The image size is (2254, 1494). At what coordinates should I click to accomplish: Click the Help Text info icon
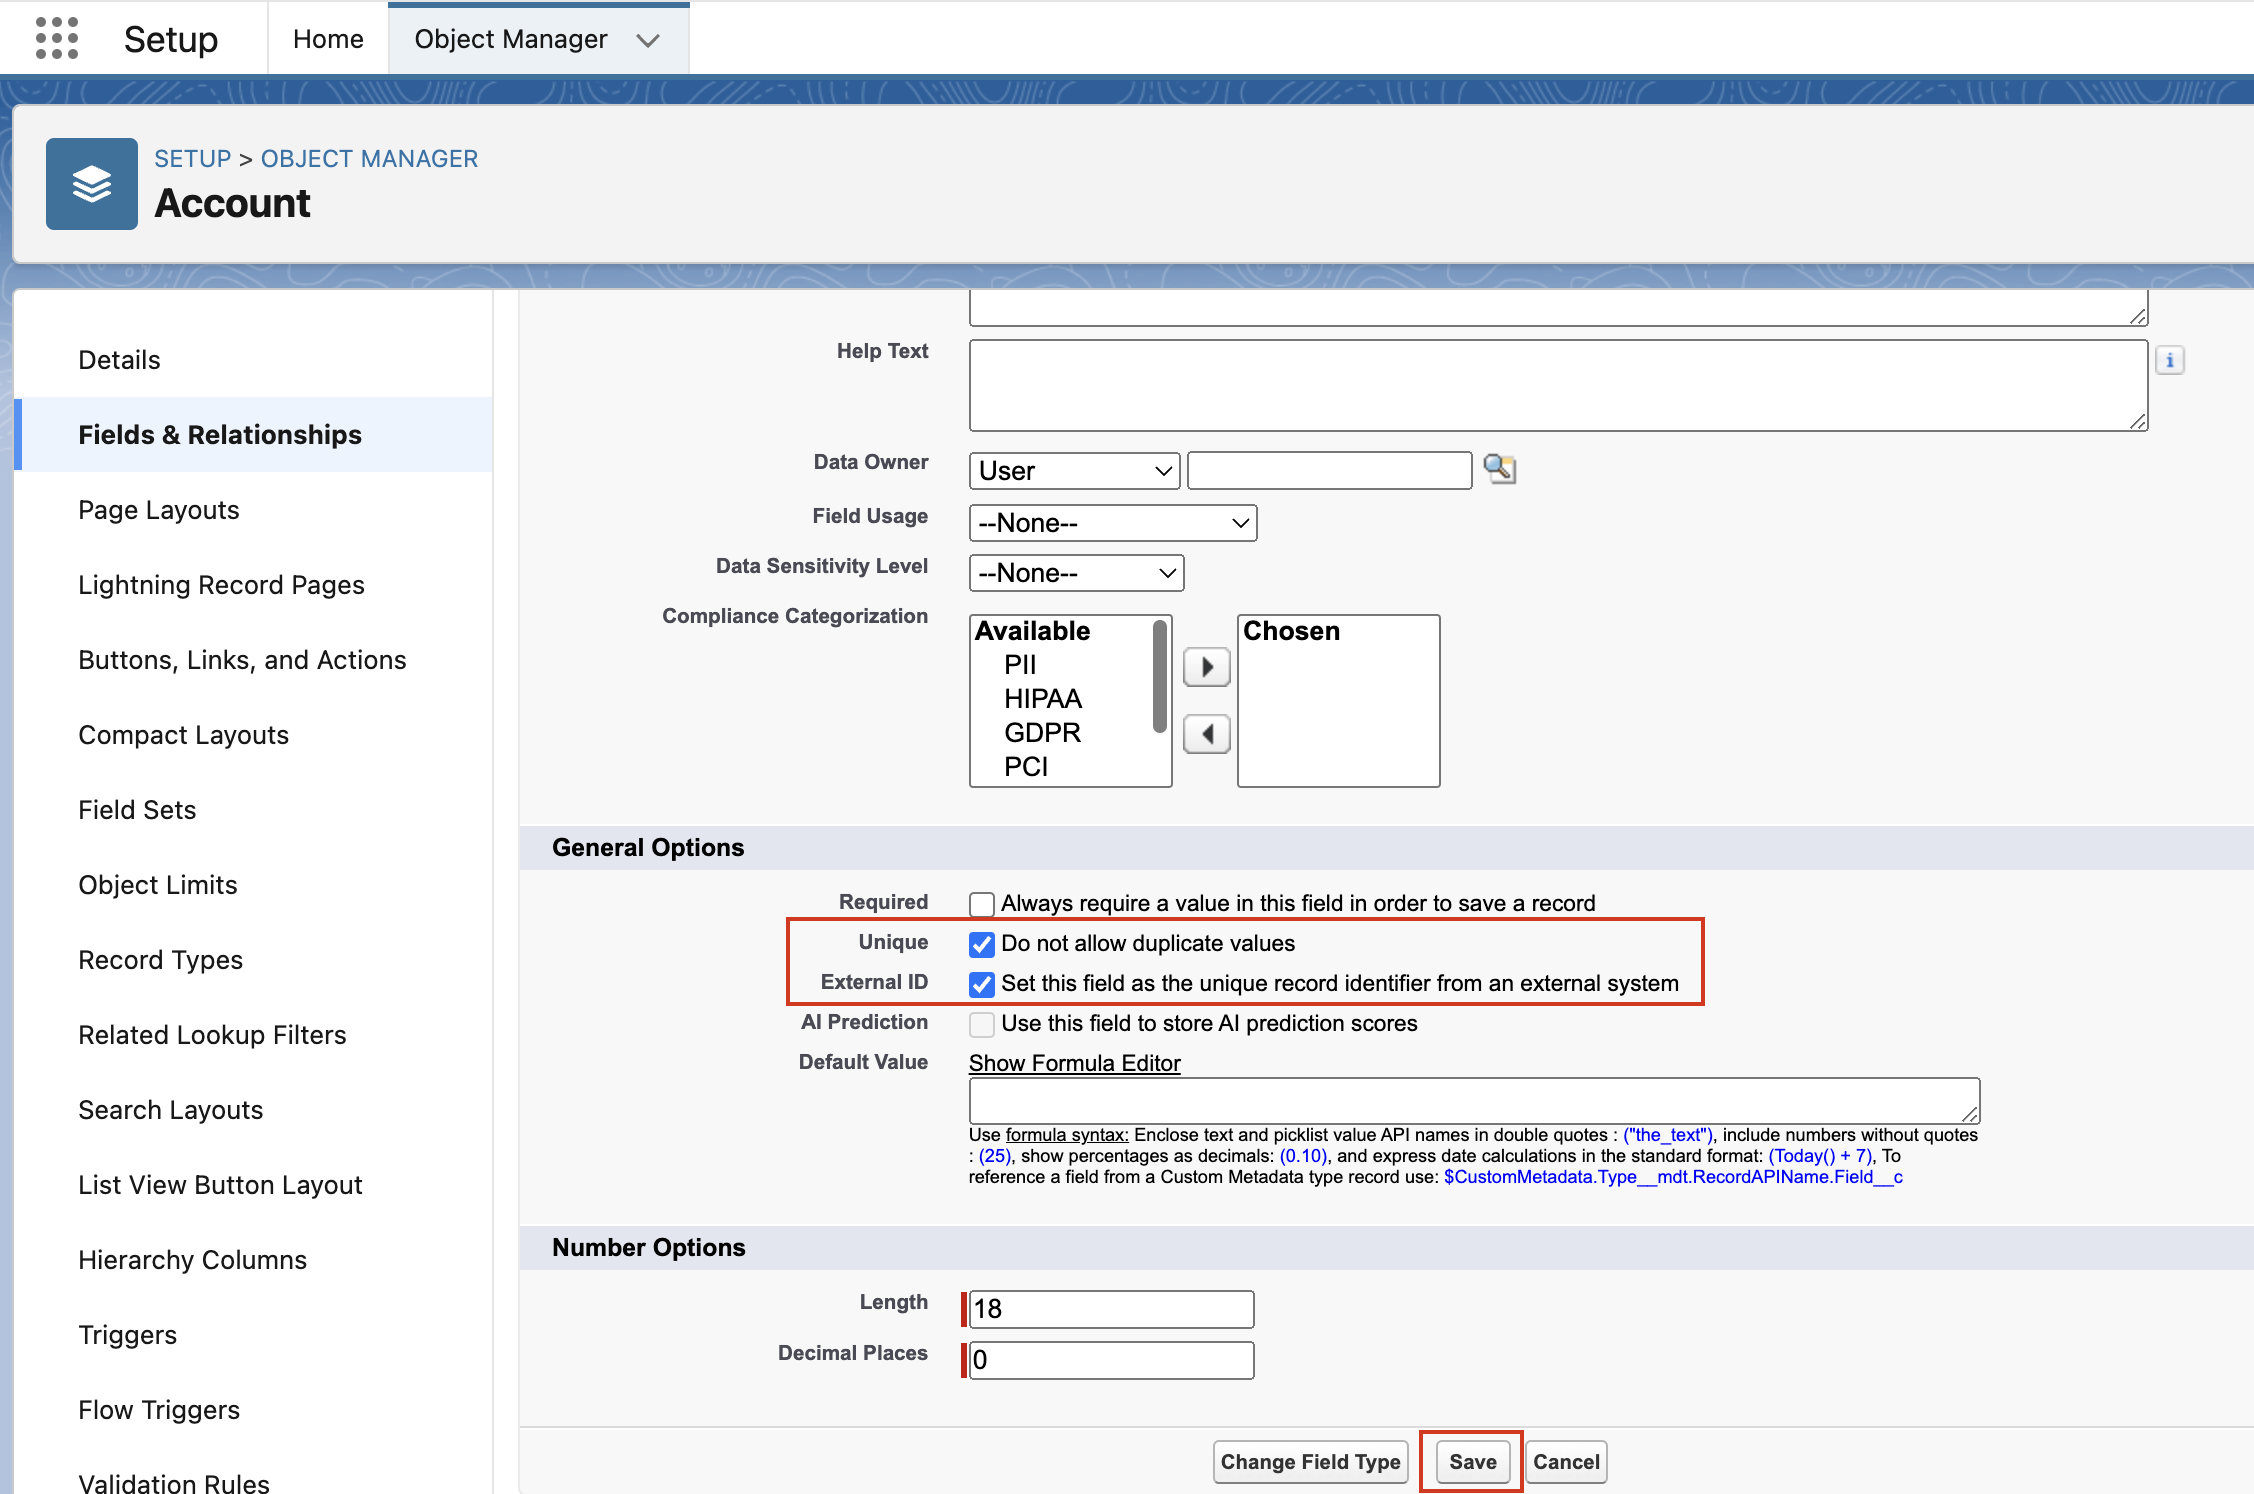(x=2169, y=360)
